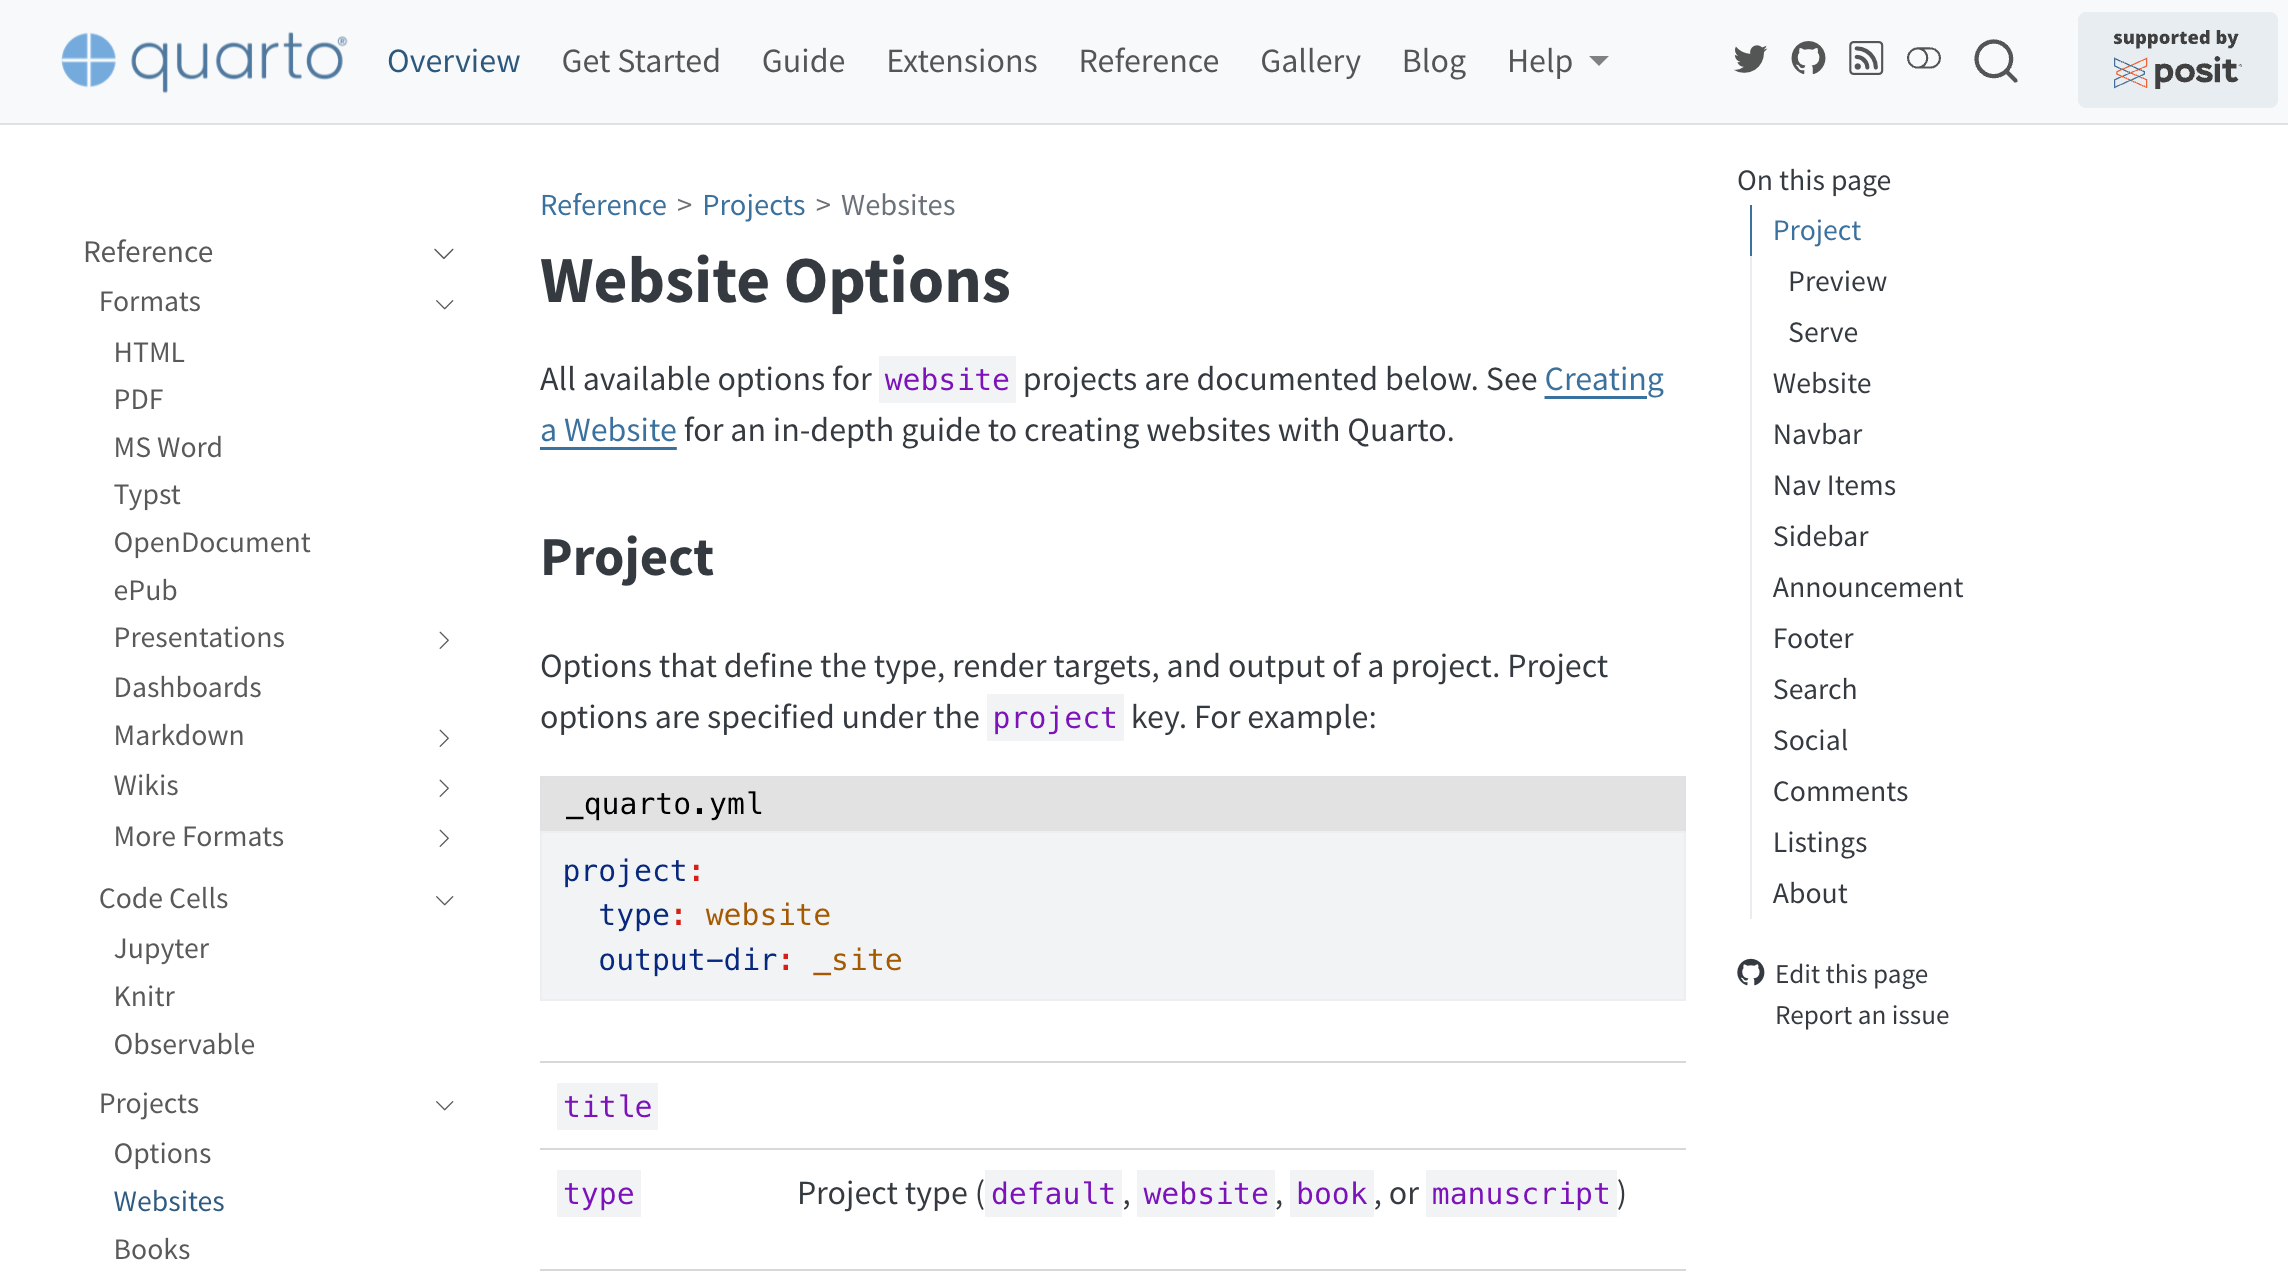This screenshot has width=2288, height=1282.
Task: Click Projects breadcrumb link
Action: (753, 206)
